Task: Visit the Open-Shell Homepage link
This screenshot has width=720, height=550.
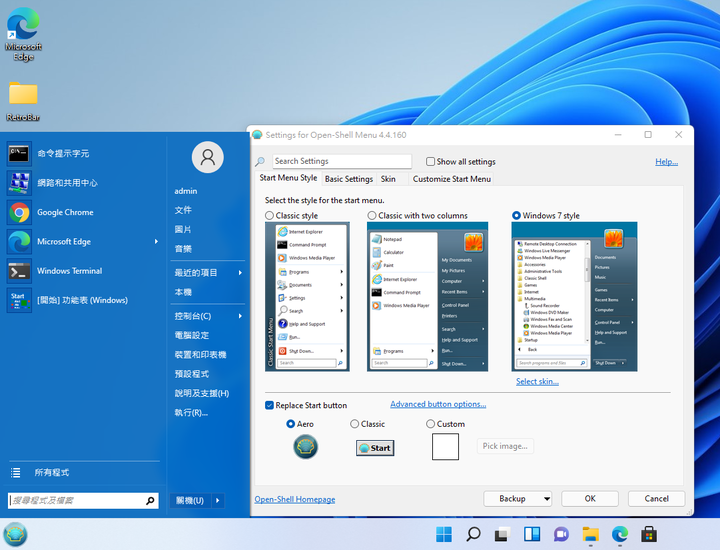Action: pos(295,499)
